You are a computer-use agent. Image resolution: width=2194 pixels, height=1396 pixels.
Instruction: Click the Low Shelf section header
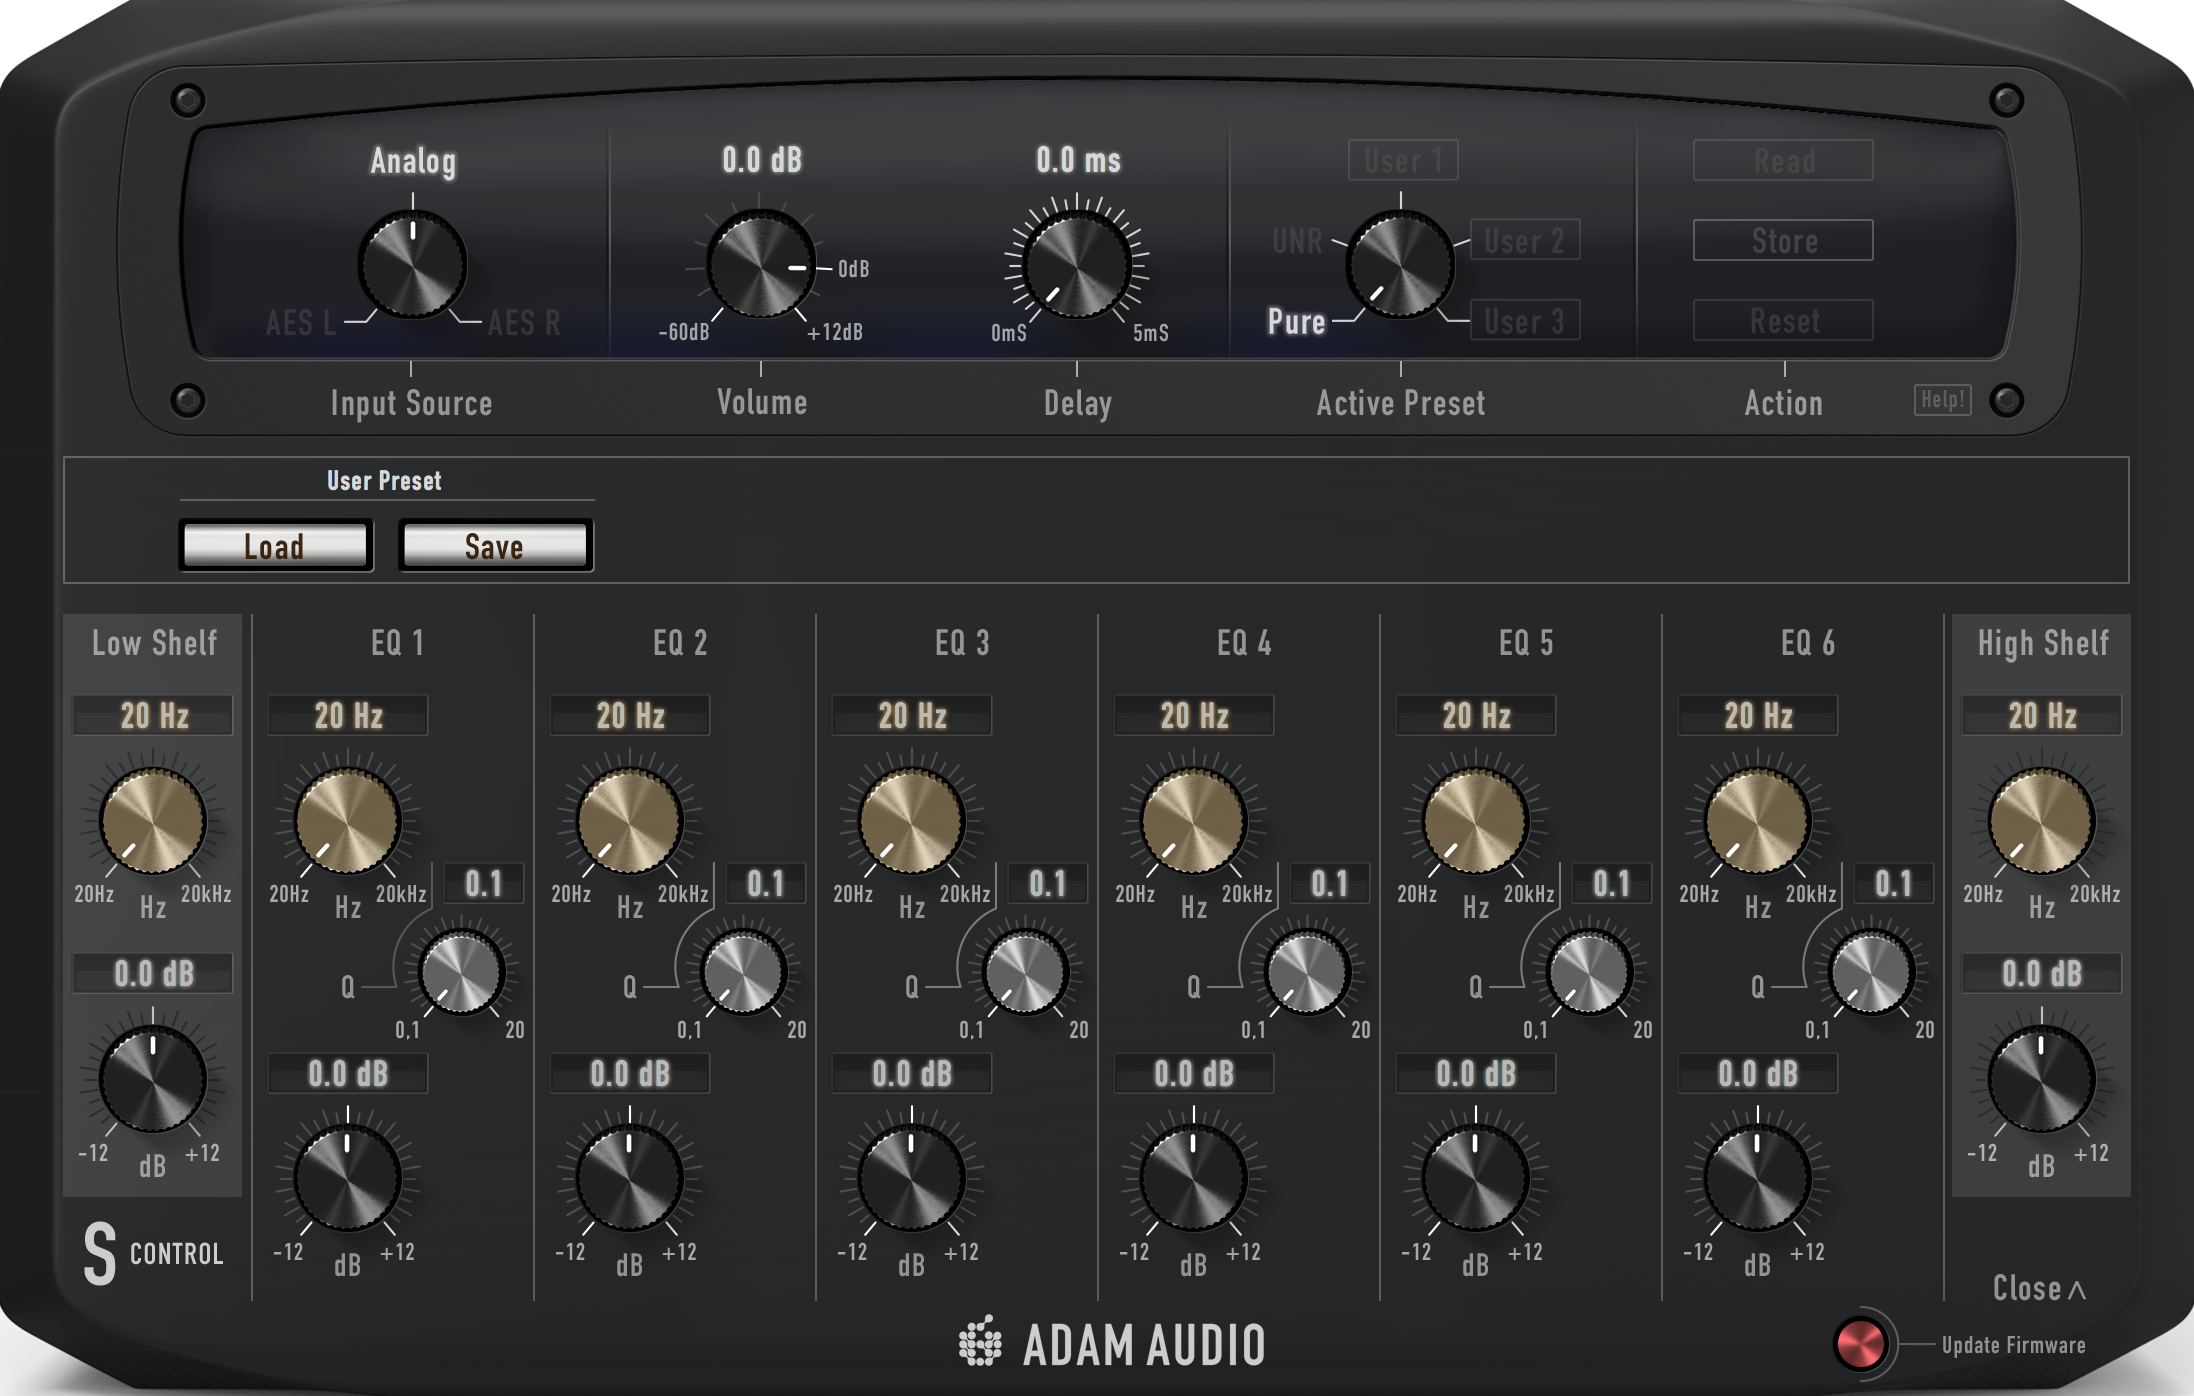[x=154, y=643]
